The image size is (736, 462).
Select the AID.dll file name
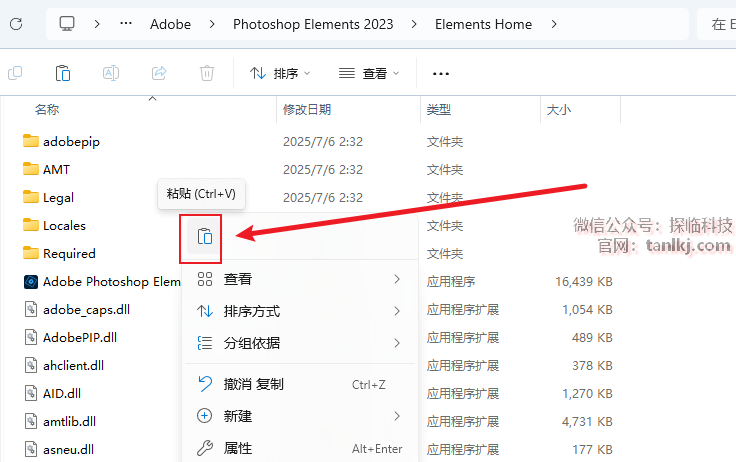[62, 393]
